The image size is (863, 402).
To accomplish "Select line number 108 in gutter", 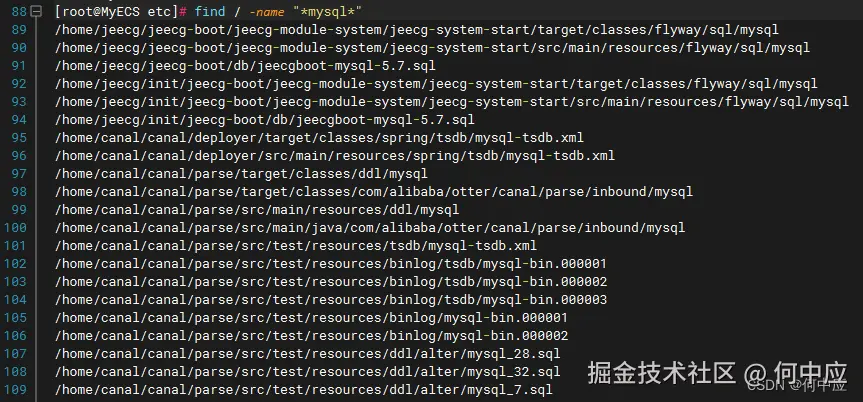I will click(x=15, y=372).
